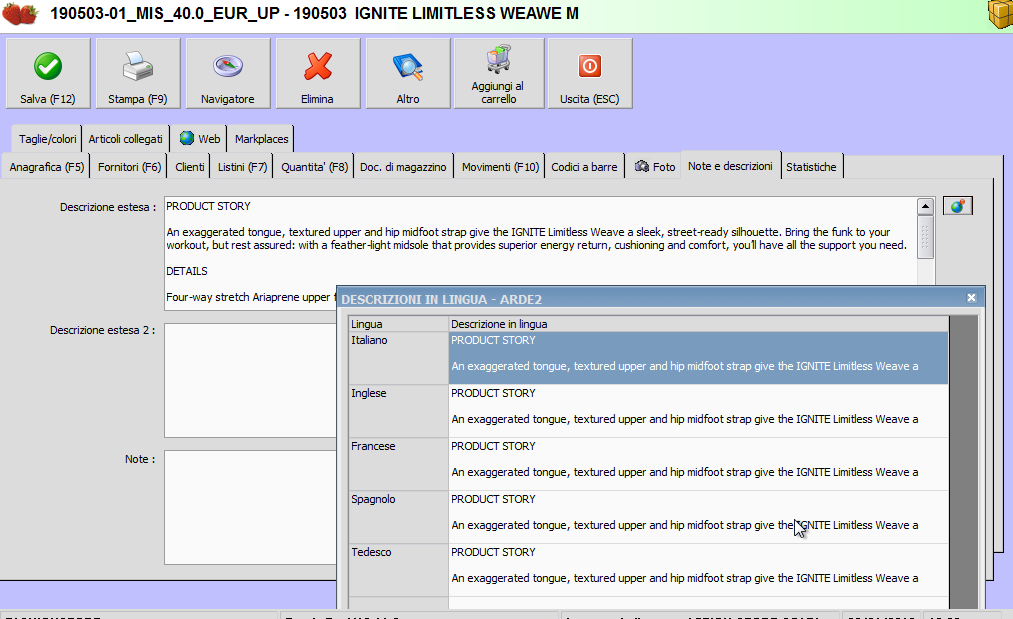
Task: Close the Descrizioni in lingua popup
Action: [971, 298]
